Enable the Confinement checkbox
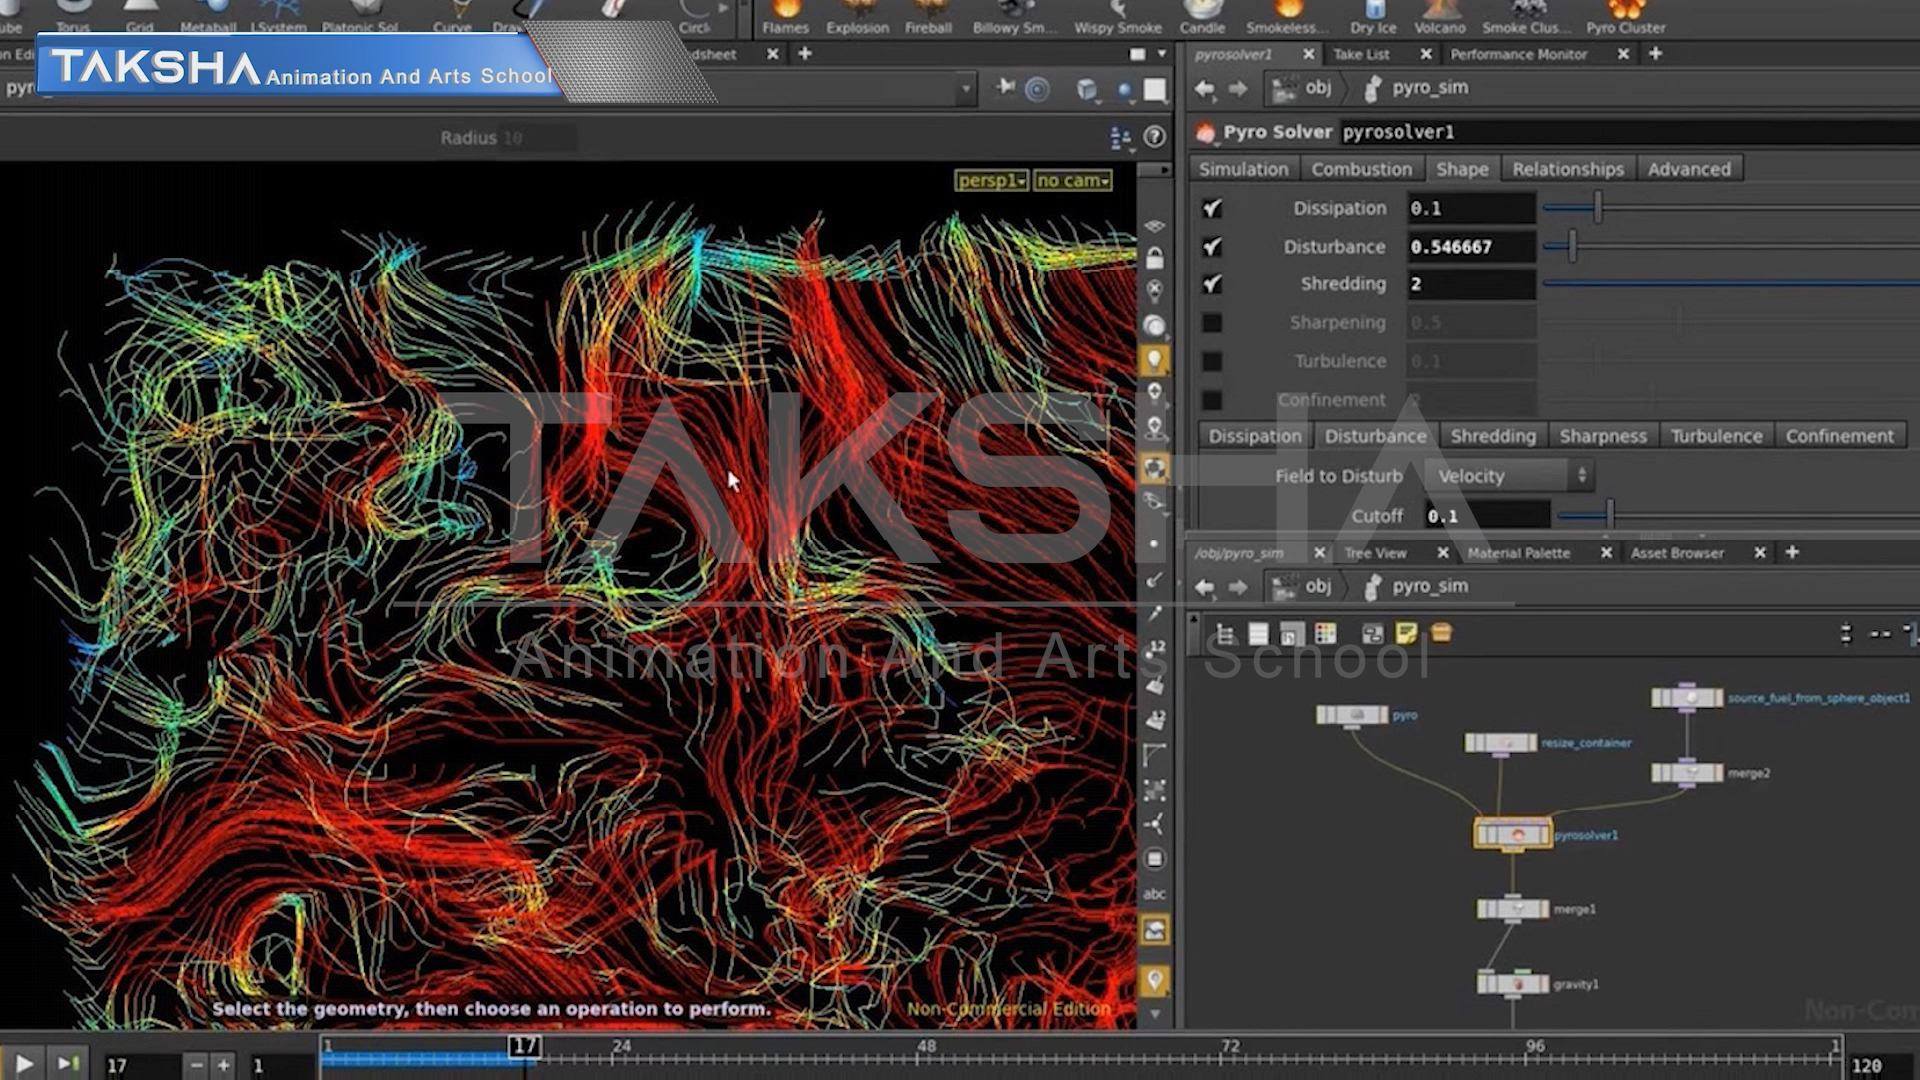Viewport: 1920px width, 1080px height. [1212, 400]
